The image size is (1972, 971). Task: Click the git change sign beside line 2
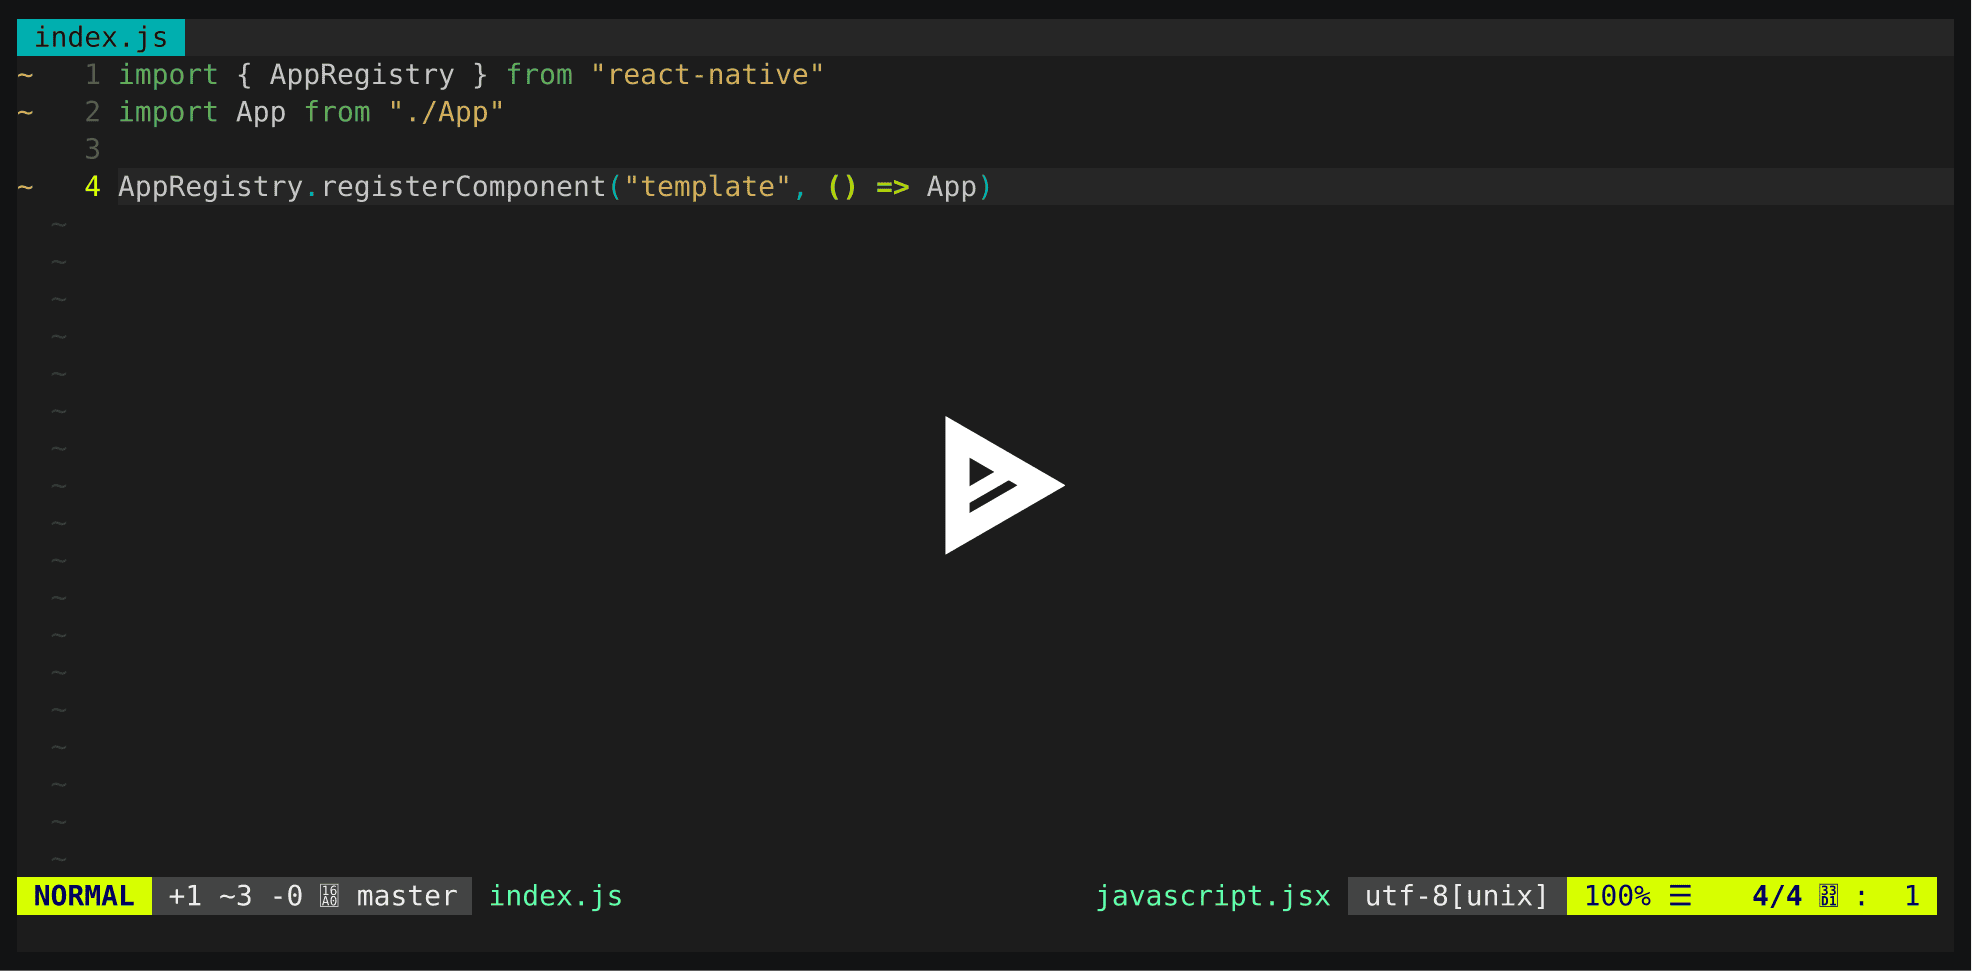point(26,112)
